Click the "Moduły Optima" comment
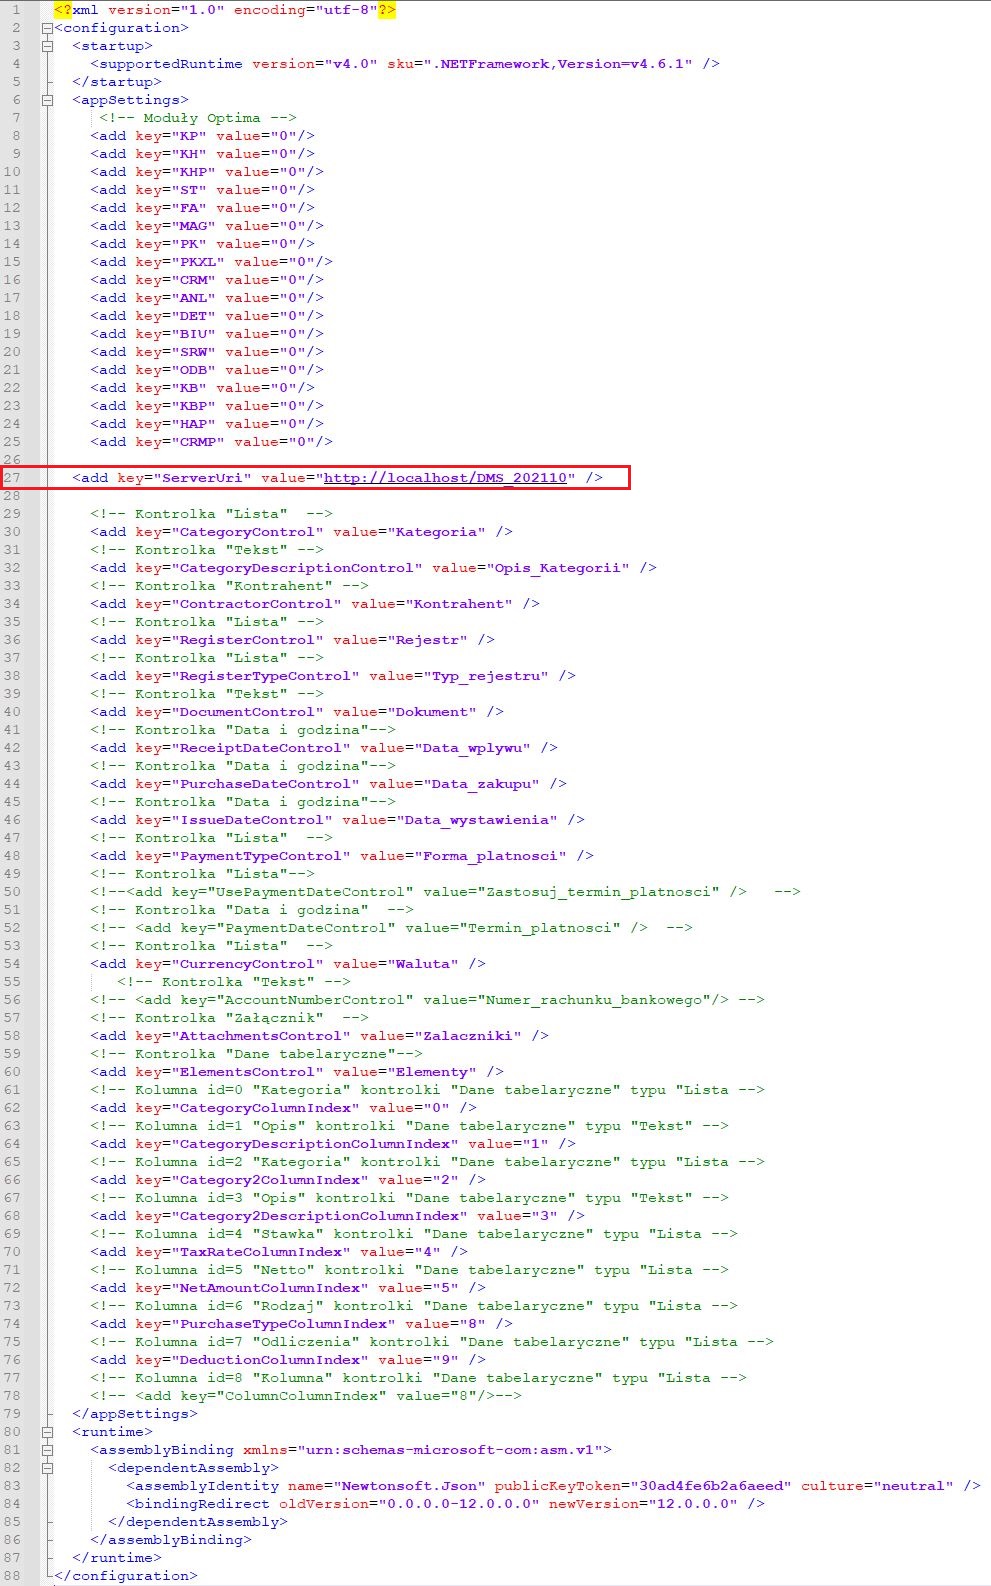The image size is (991, 1586). 198,118
